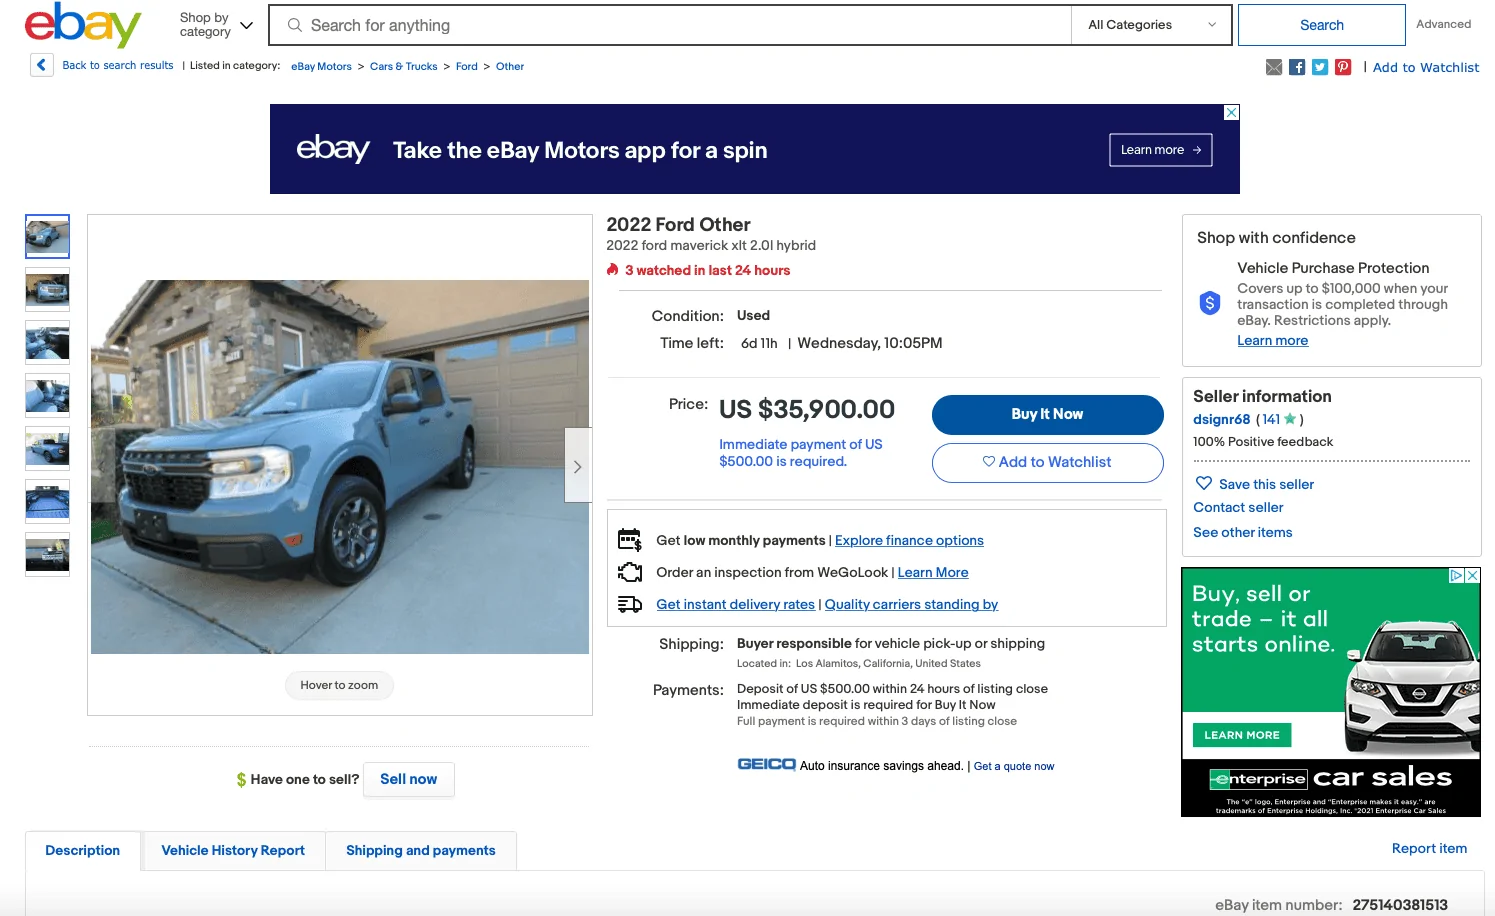Click the Other breadcrumb
This screenshot has height=916, width=1495.
point(510,67)
